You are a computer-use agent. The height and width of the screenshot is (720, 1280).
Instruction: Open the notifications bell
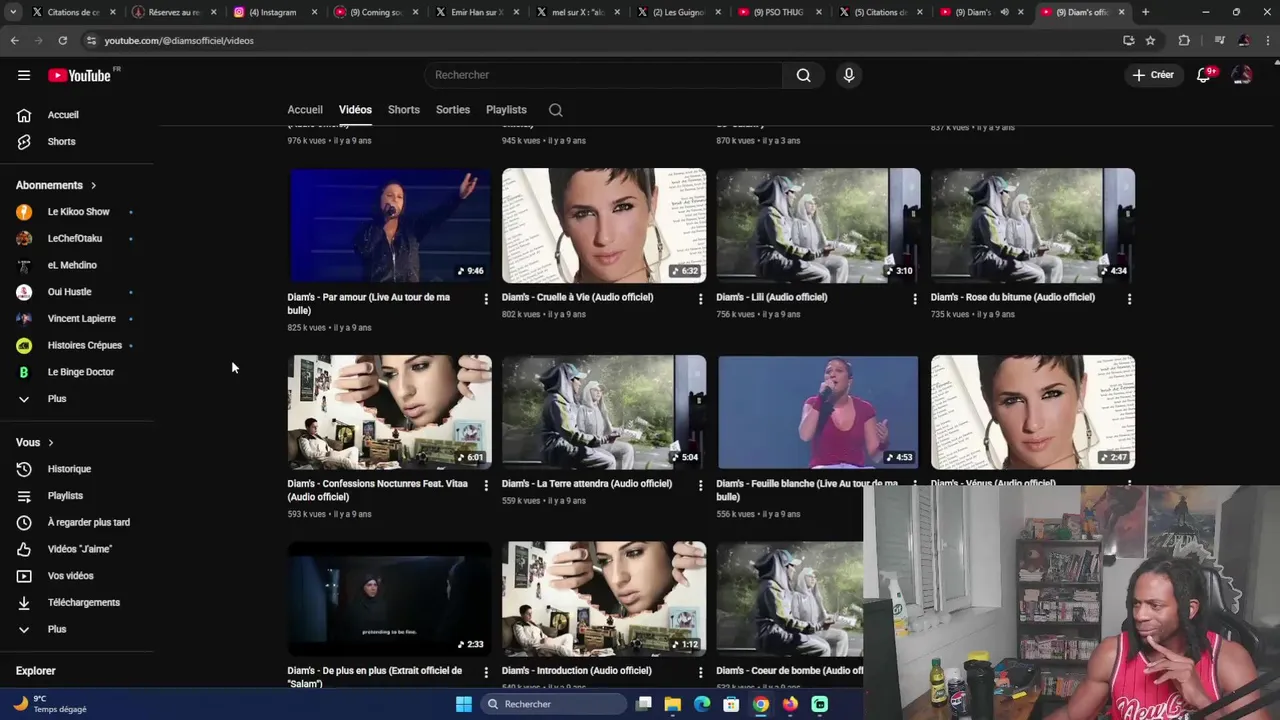pos(1204,75)
